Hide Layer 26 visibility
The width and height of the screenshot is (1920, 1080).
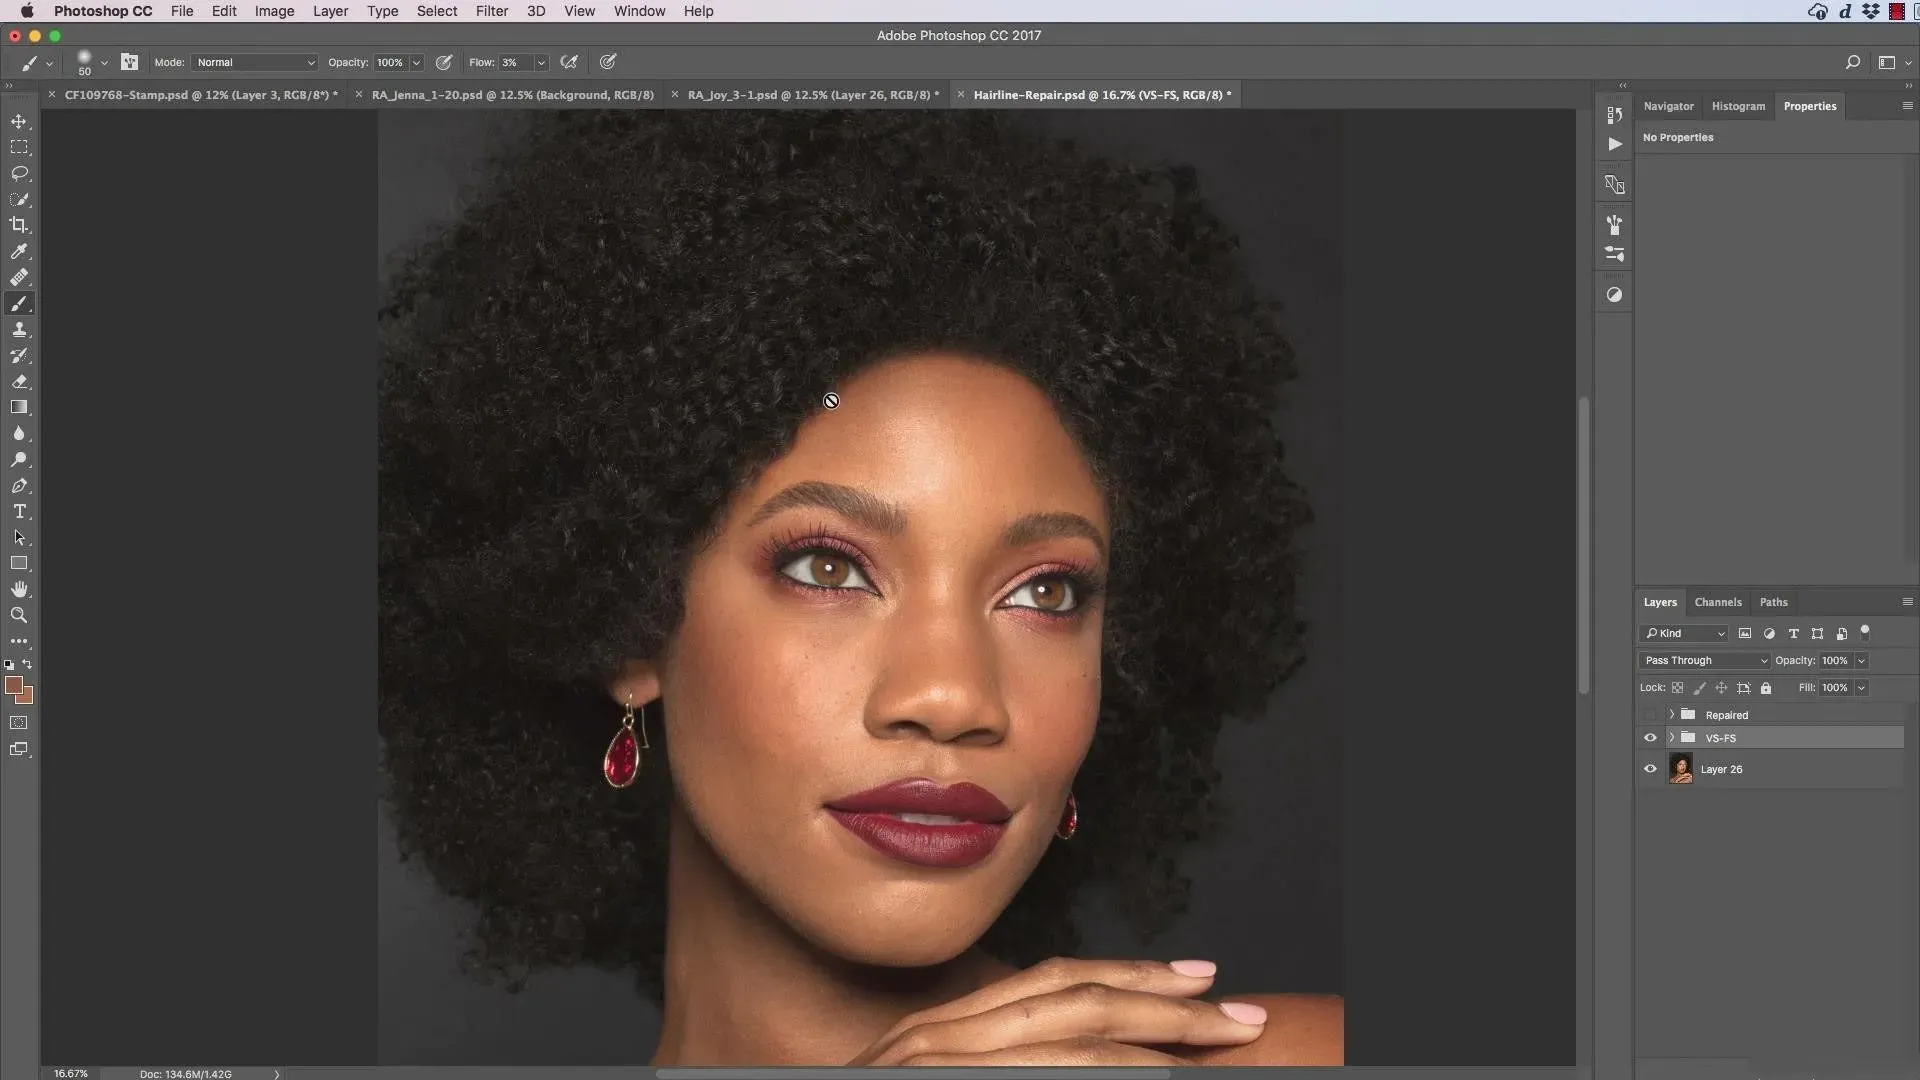tap(1650, 769)
